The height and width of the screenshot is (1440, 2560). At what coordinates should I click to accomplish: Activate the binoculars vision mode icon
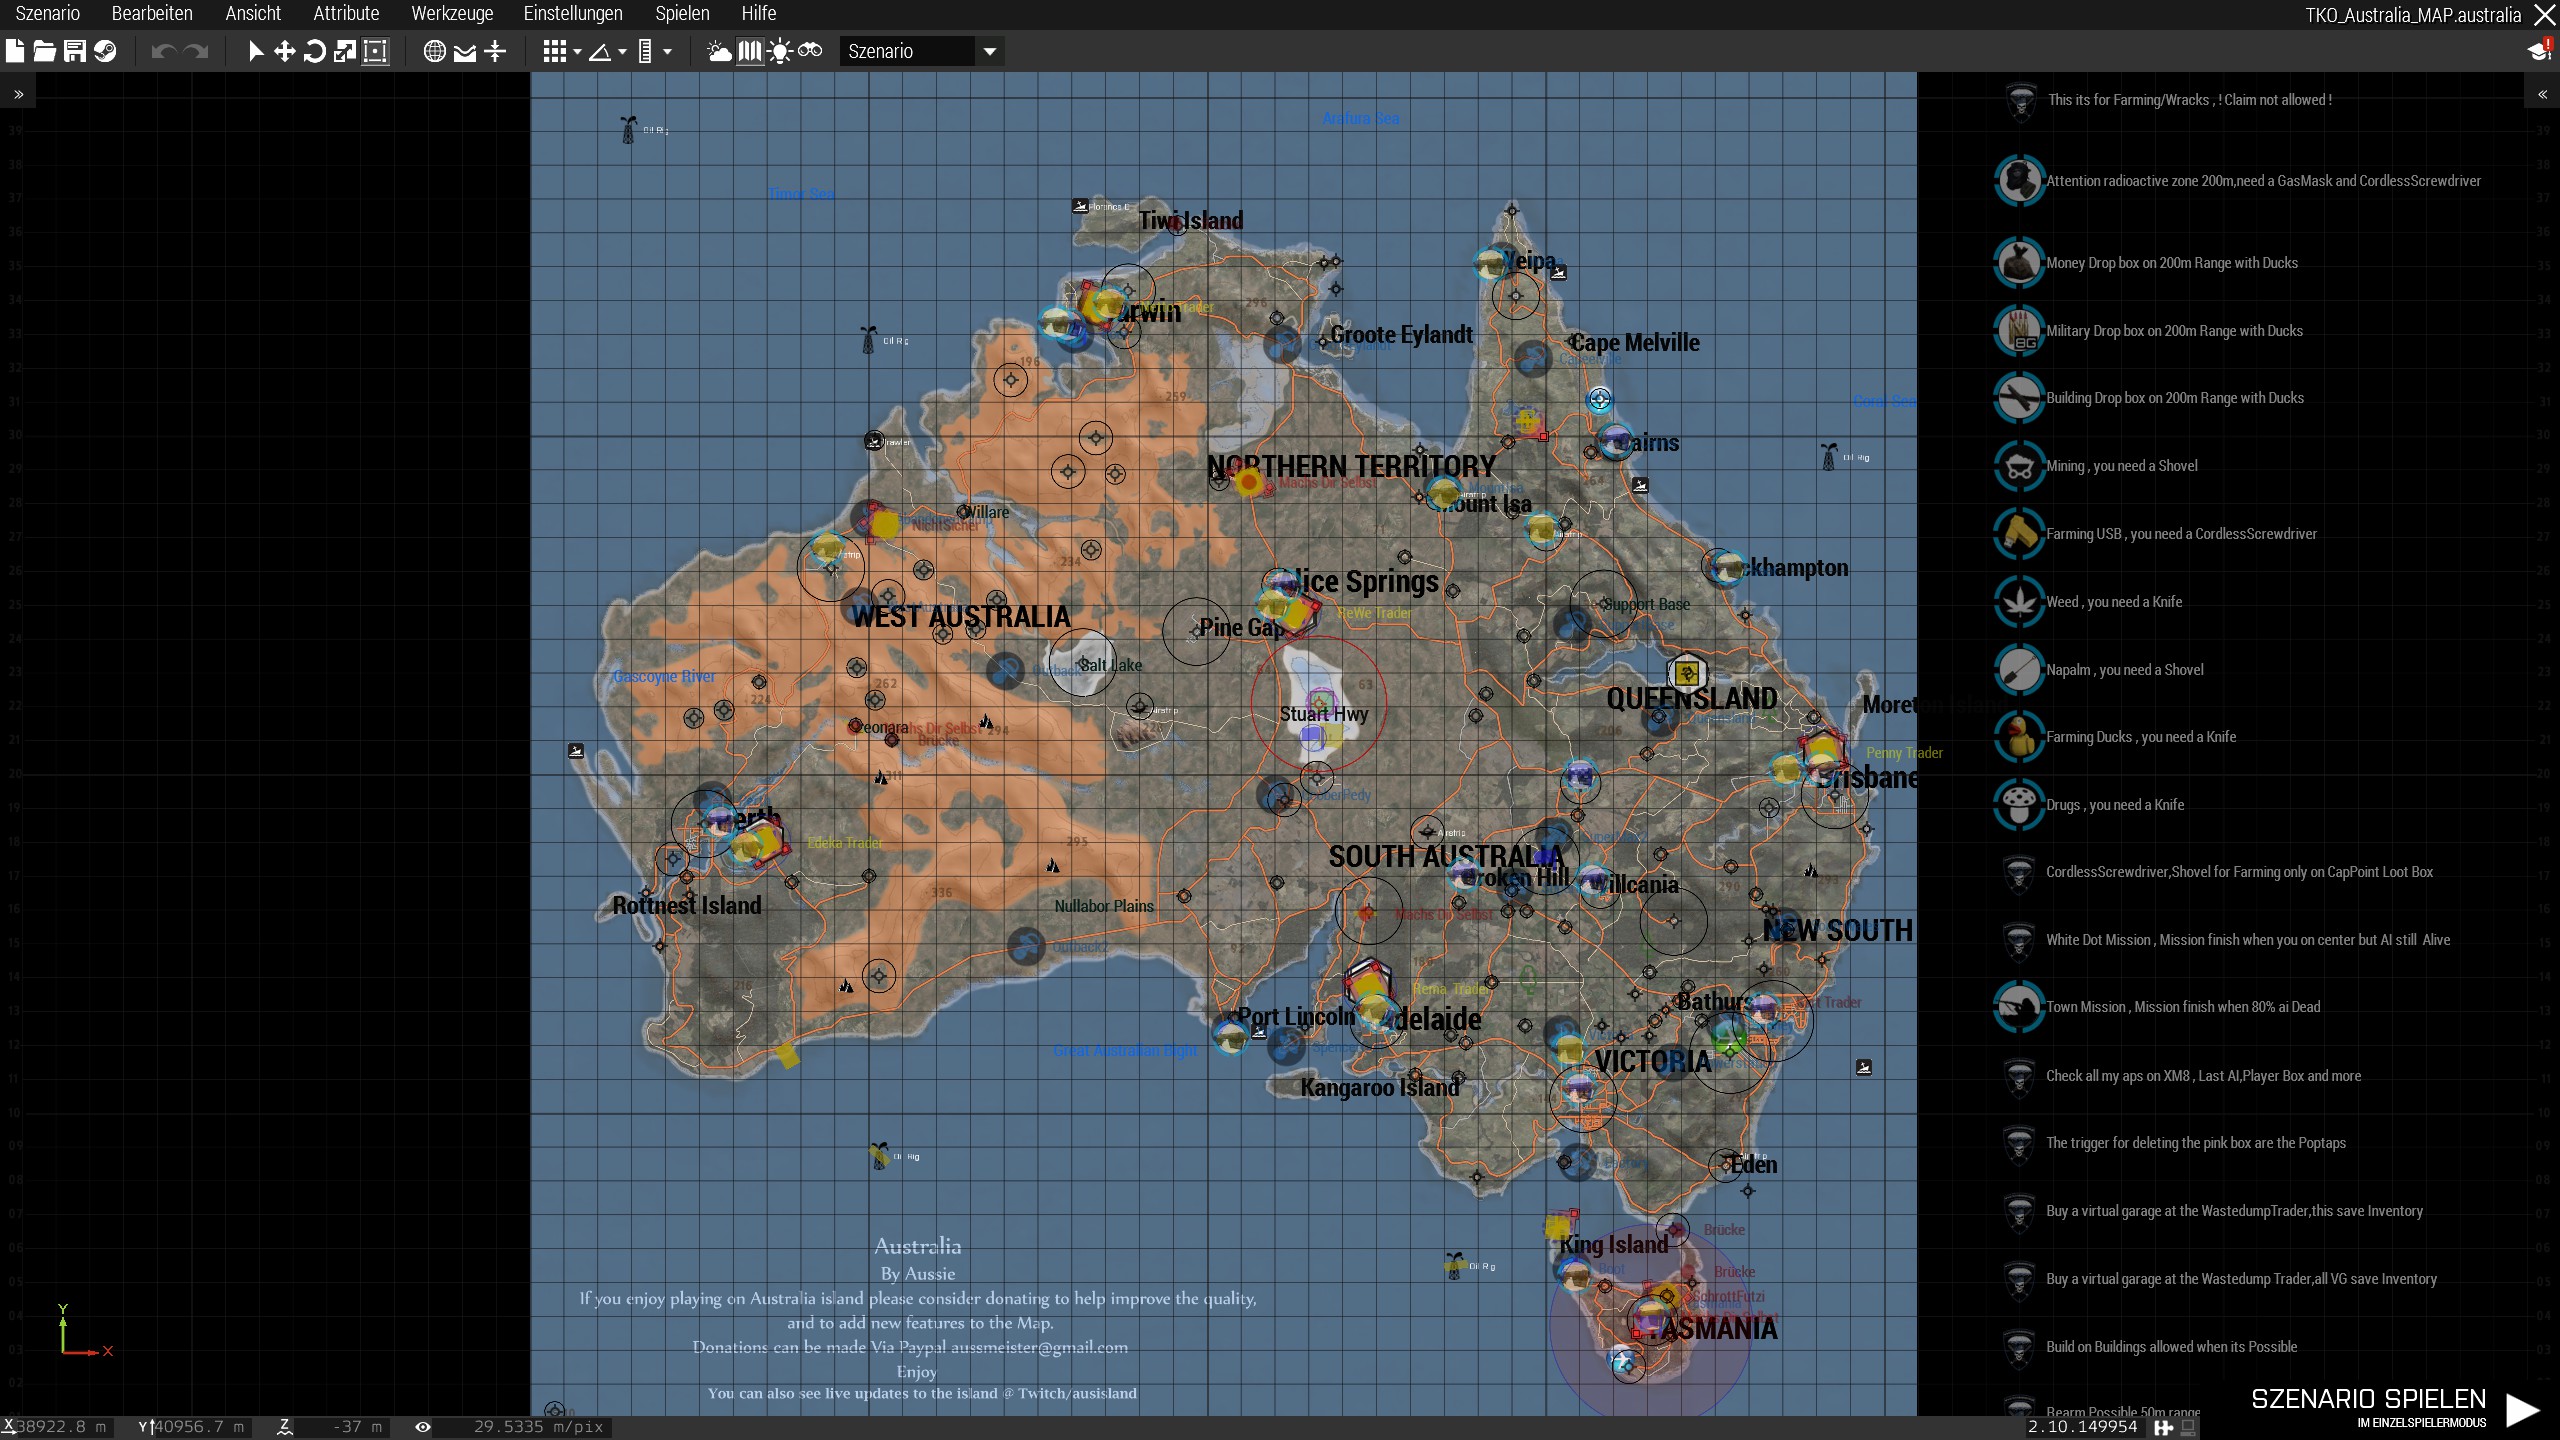(x=810, y=51)
